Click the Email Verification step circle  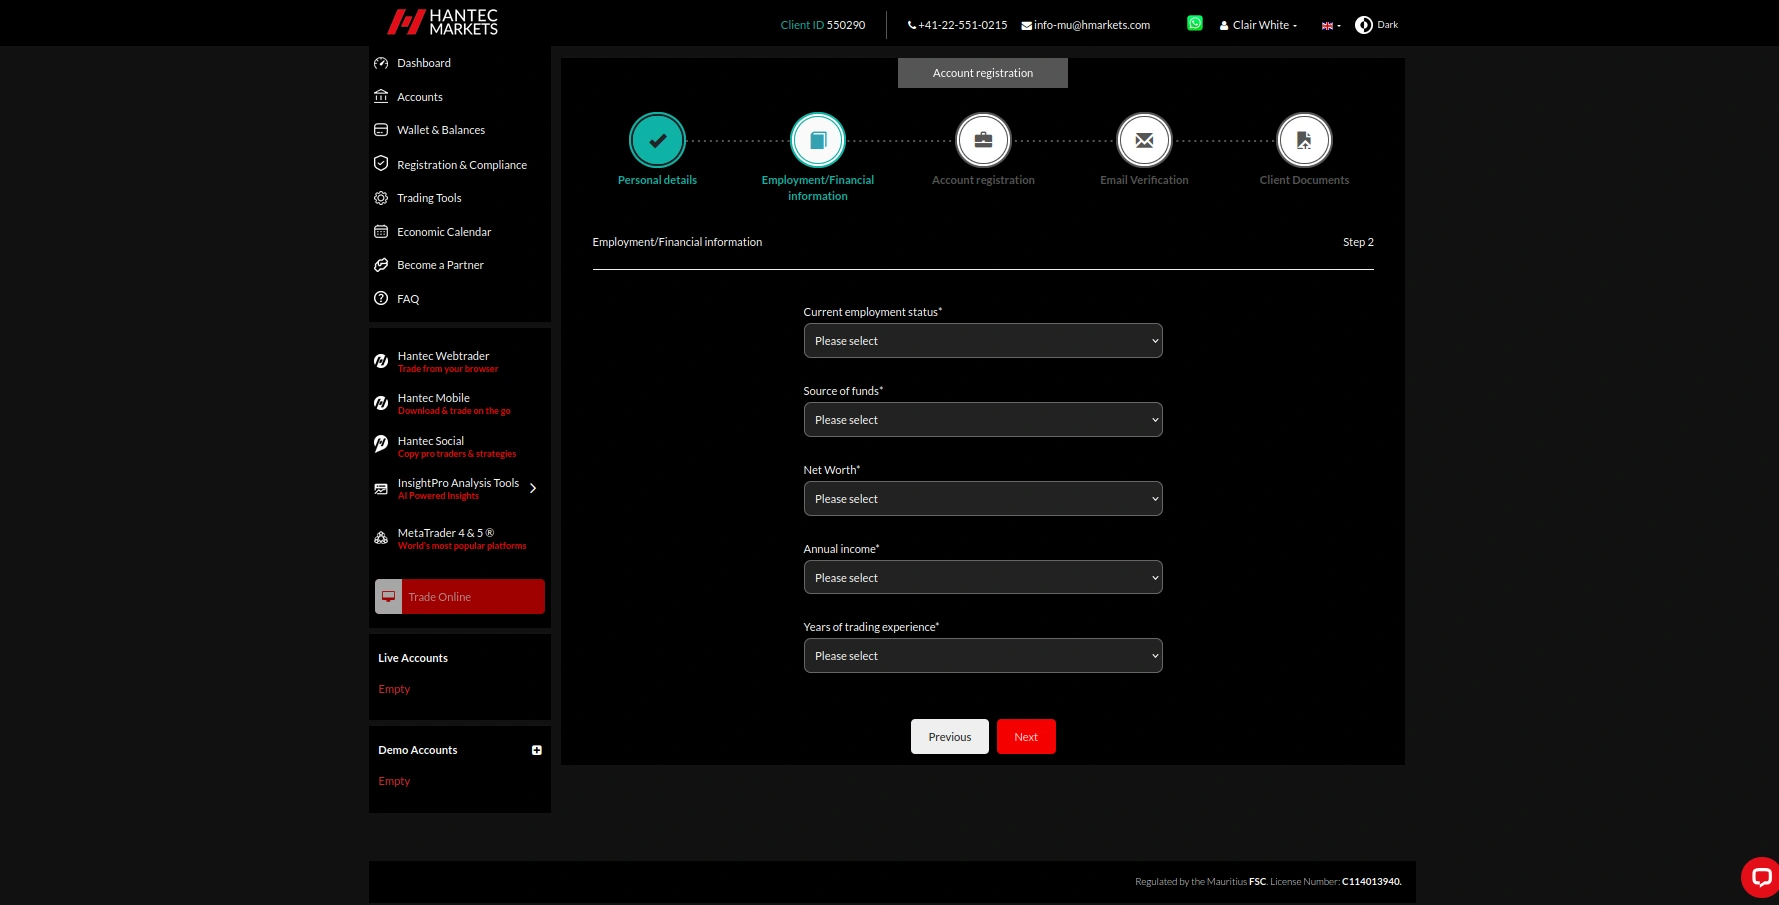1143,139
